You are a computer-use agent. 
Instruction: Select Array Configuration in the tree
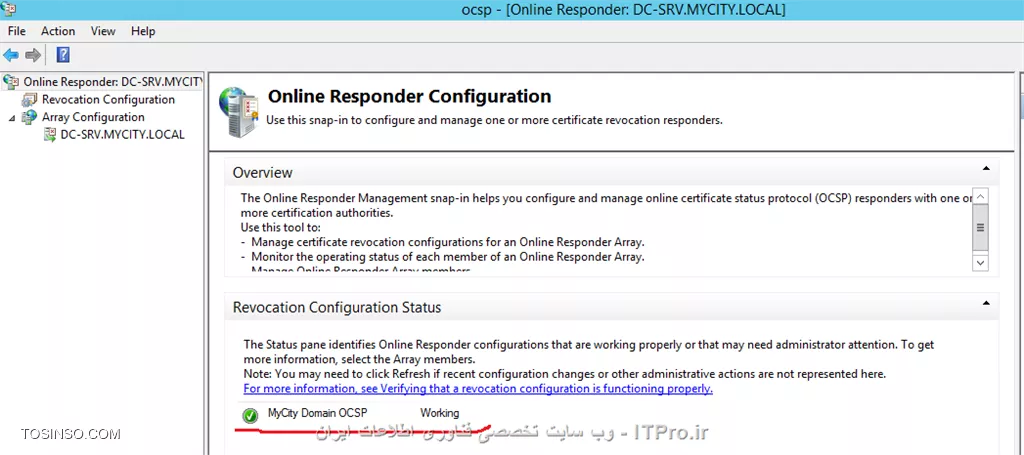tap(93, 117)
